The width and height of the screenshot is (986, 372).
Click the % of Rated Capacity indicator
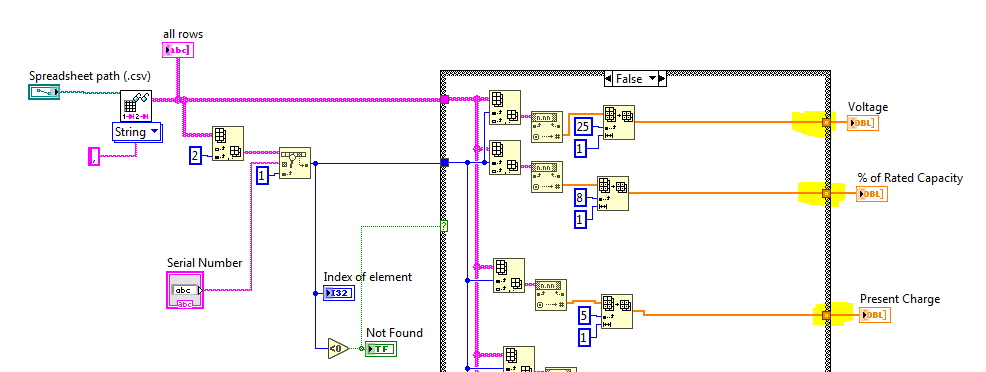coord(872,194)
